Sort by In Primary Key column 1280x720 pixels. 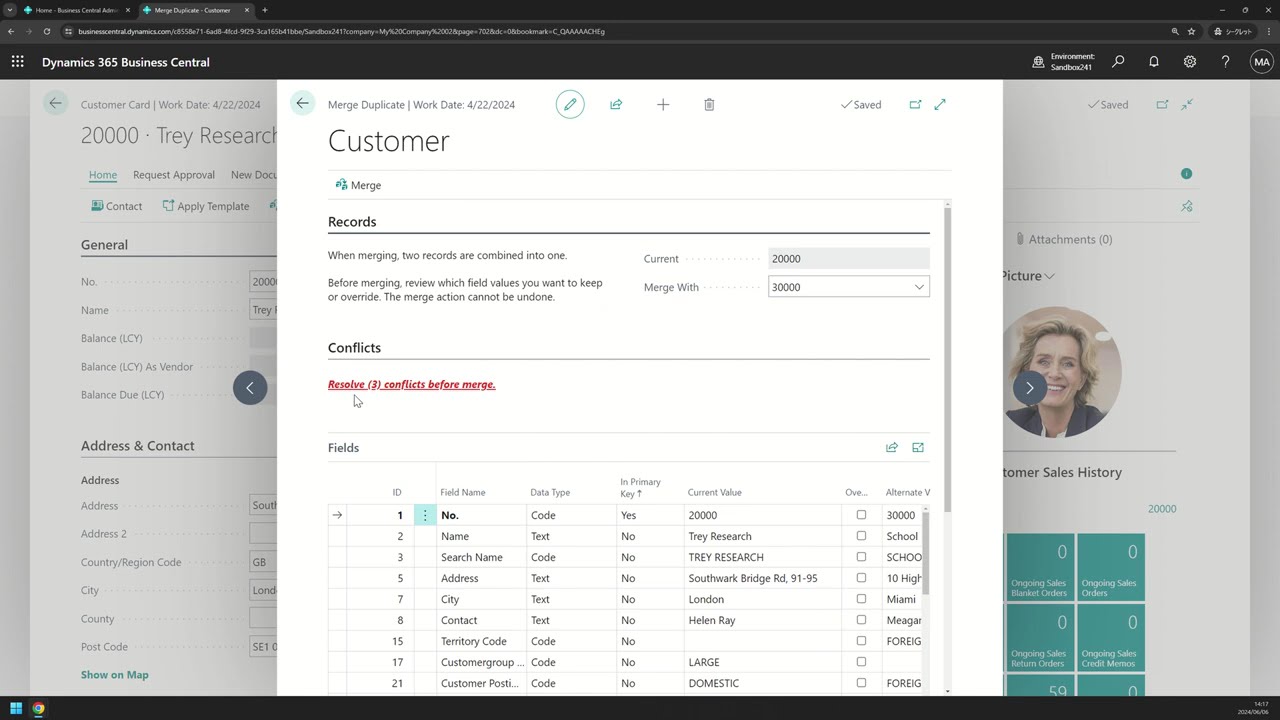coord(640,487)
